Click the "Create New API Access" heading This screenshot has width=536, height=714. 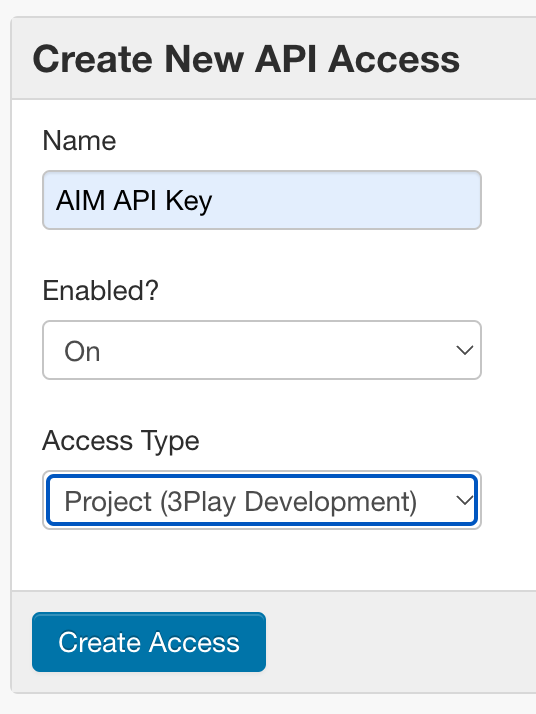(246, 59)
